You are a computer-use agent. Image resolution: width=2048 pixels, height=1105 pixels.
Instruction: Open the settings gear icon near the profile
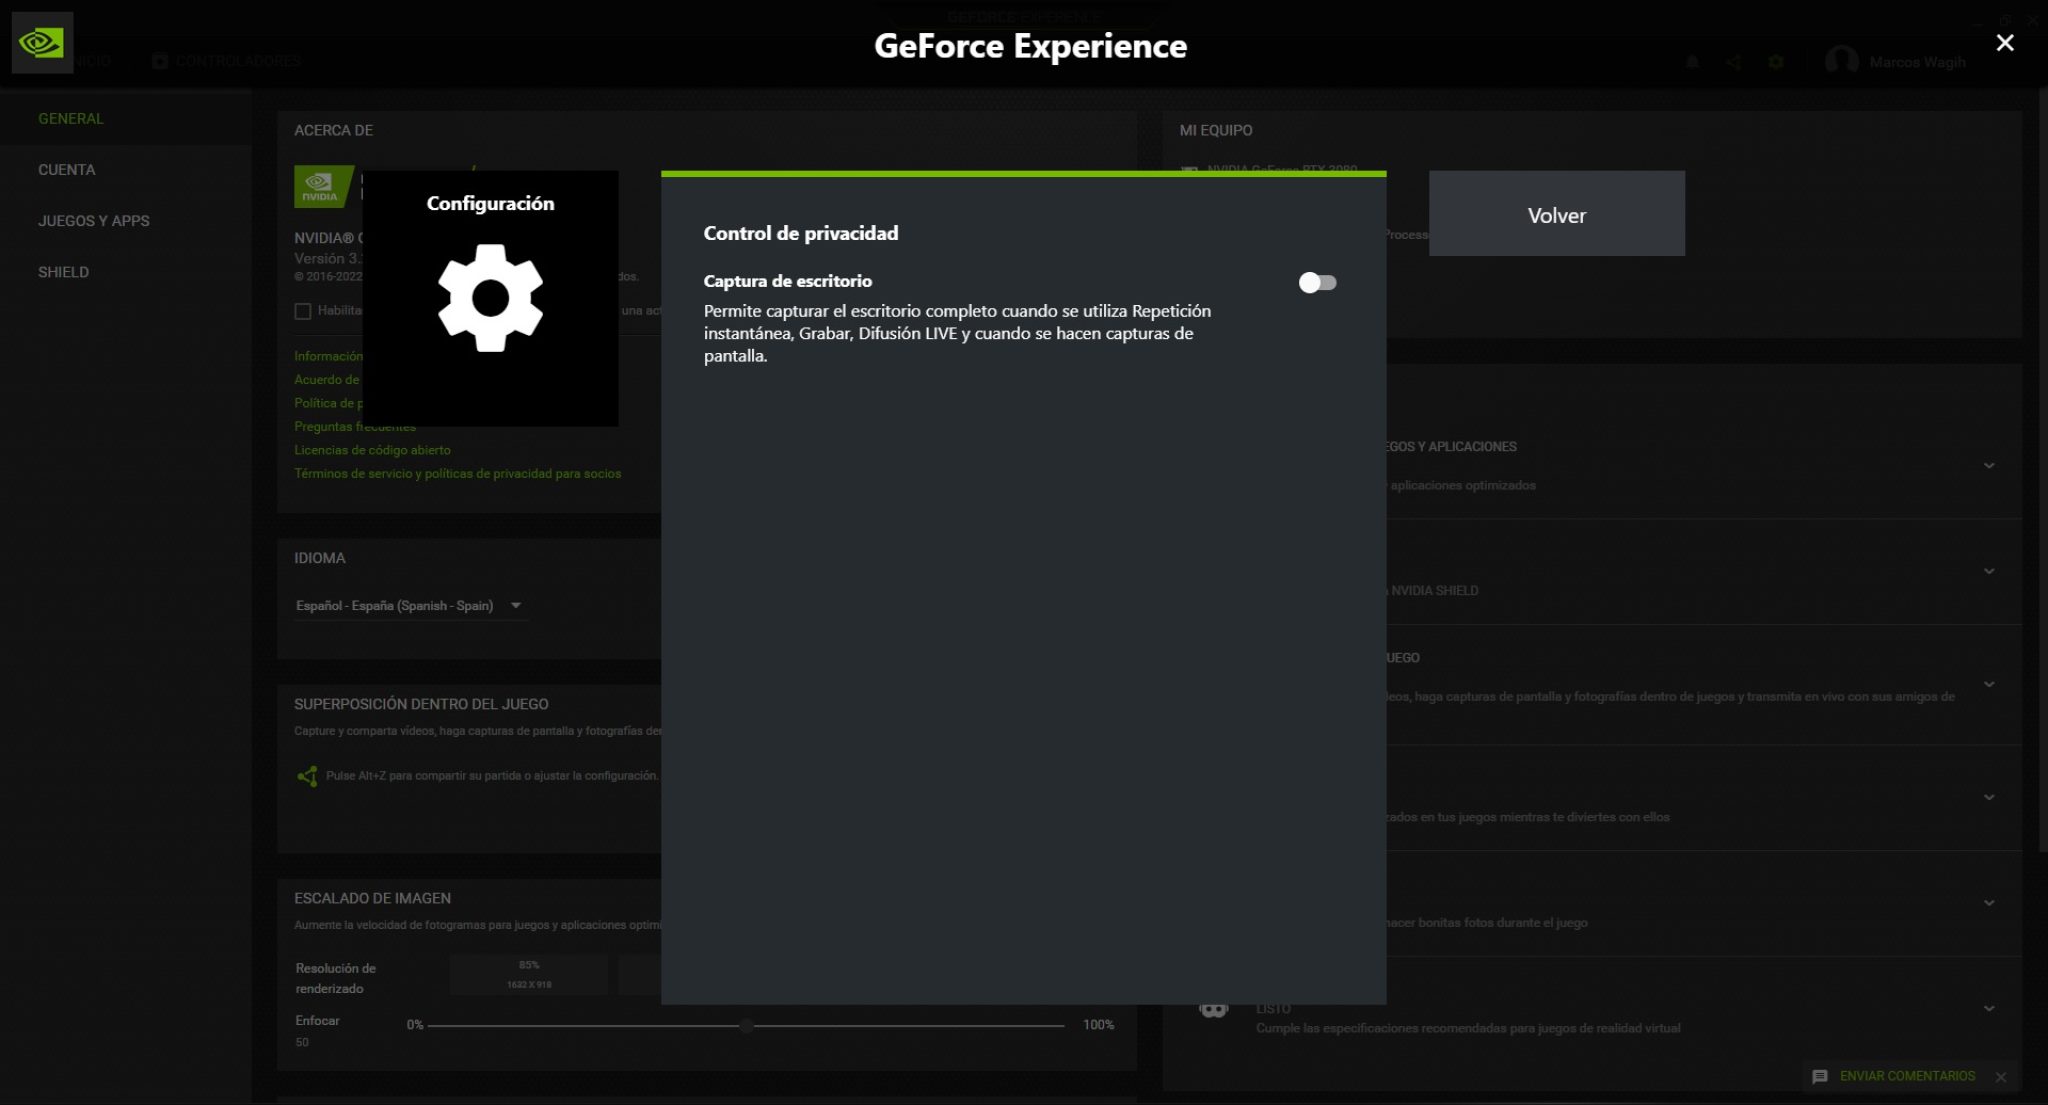(1777, 61)
